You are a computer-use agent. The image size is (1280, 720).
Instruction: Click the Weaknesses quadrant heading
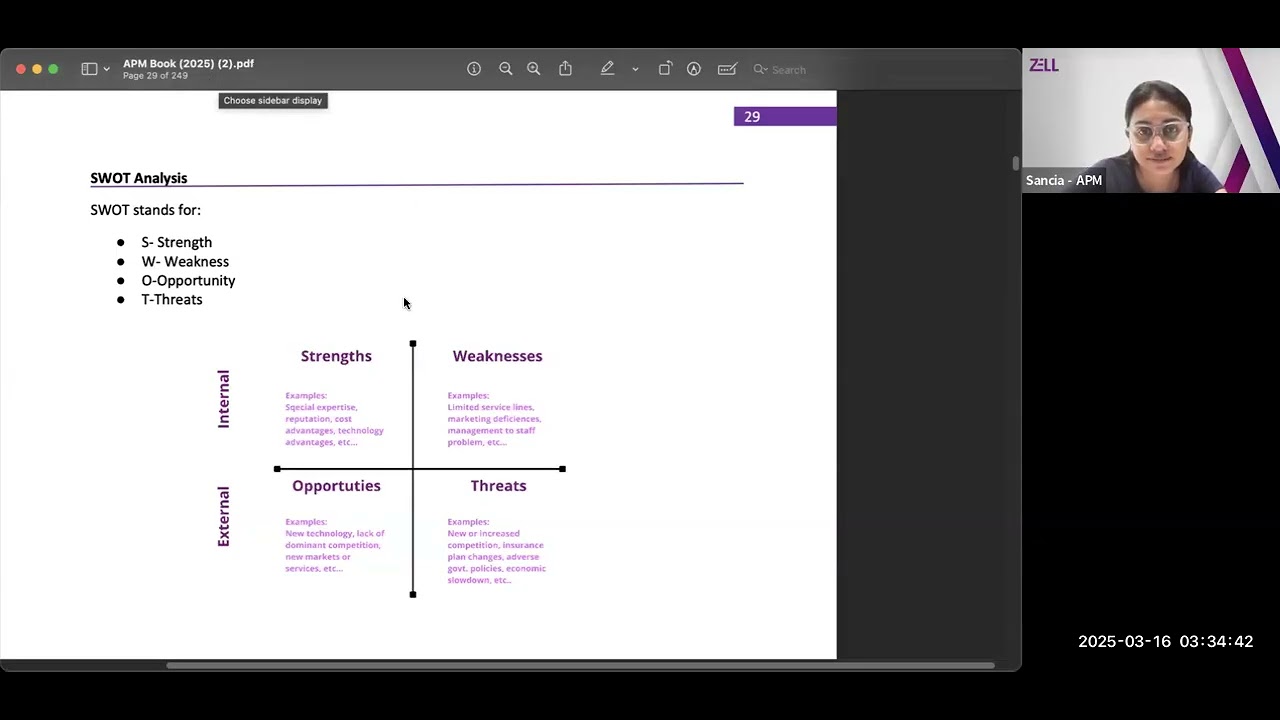pos(498,356)
